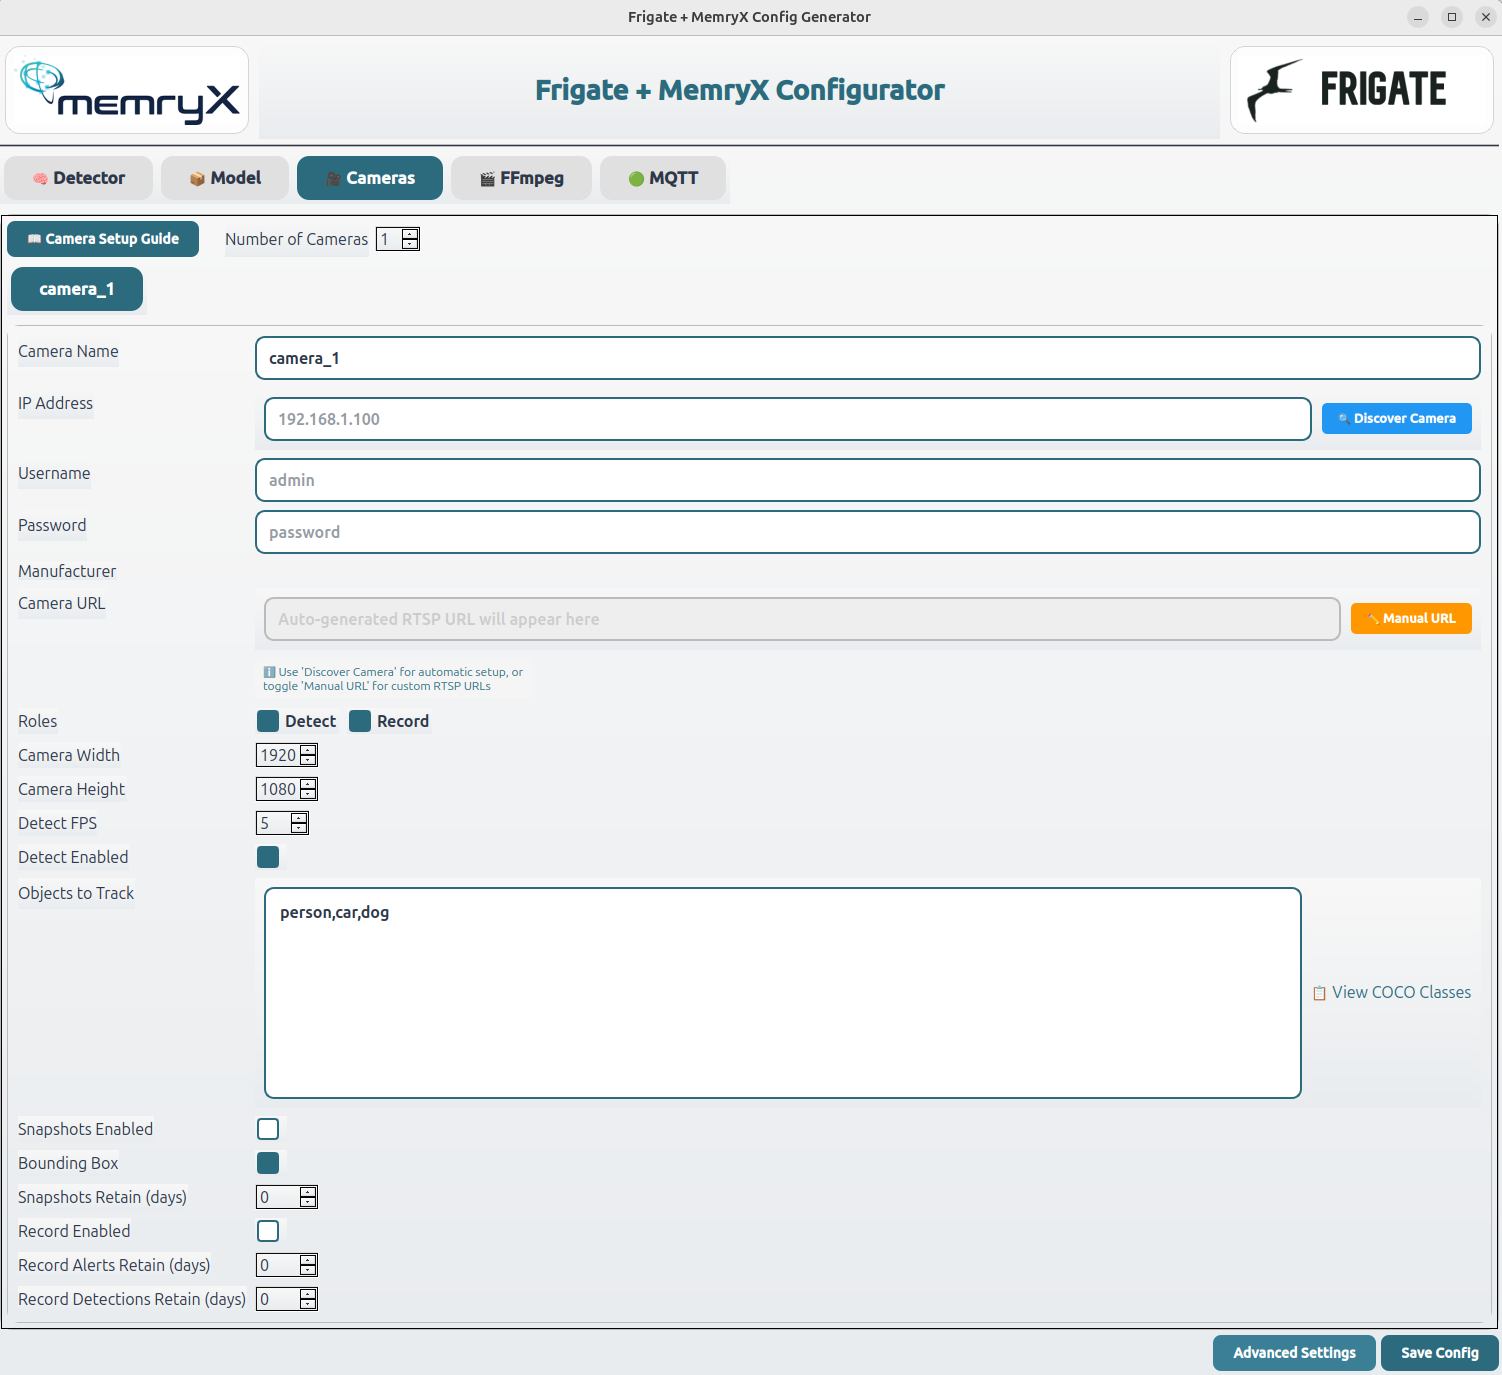Switch to the Model tab
Image resolution: width=1502 pixels, height=1375 pixels.
tap(225, 178)
